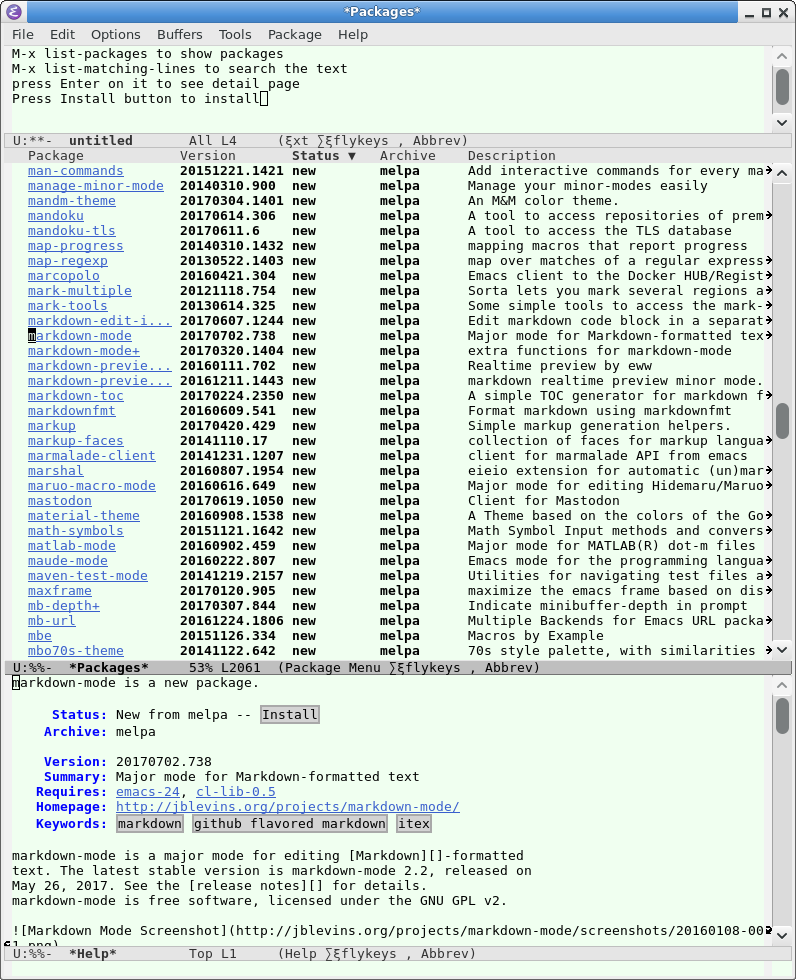Open the man-commands package link
Screen dimensions: 796x980
[76, 171]
